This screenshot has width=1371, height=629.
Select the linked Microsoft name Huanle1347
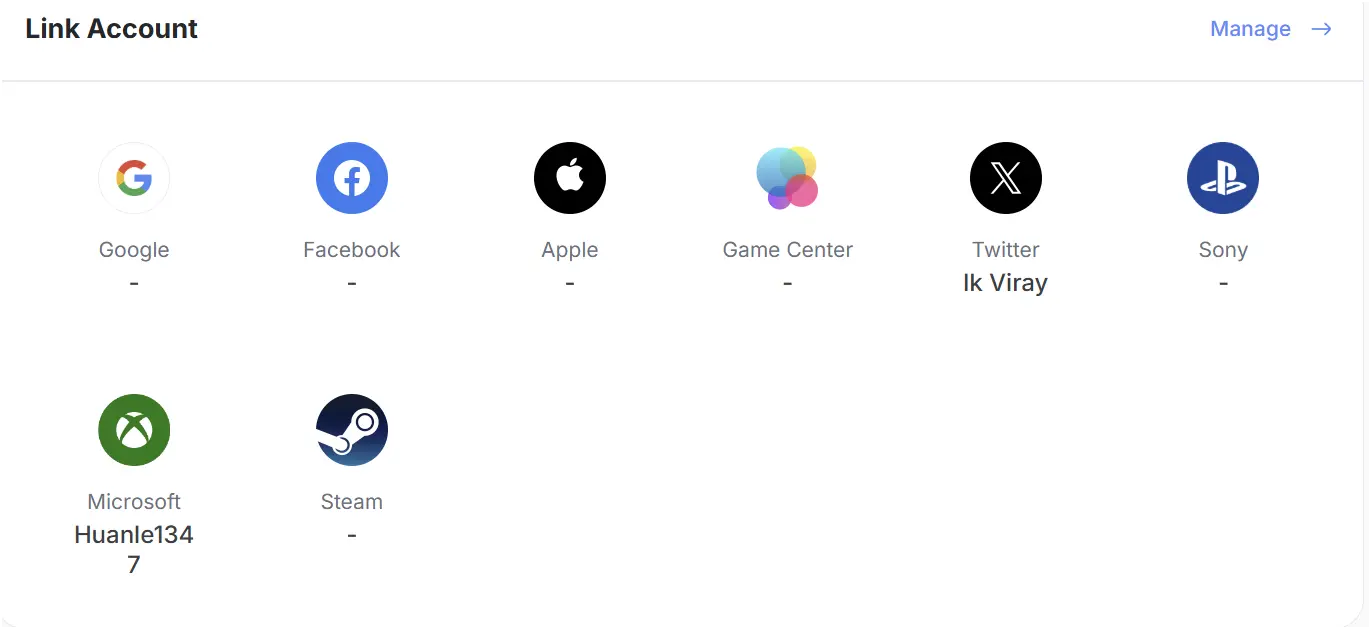coord(134,550)
